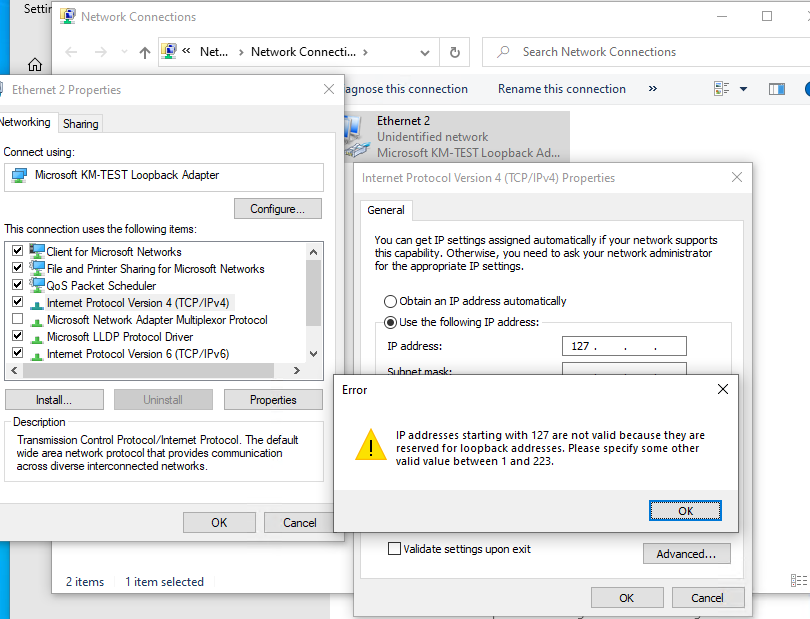
Task: Click the TCP/IPv4 protocol icon
Action: point(37,305)
